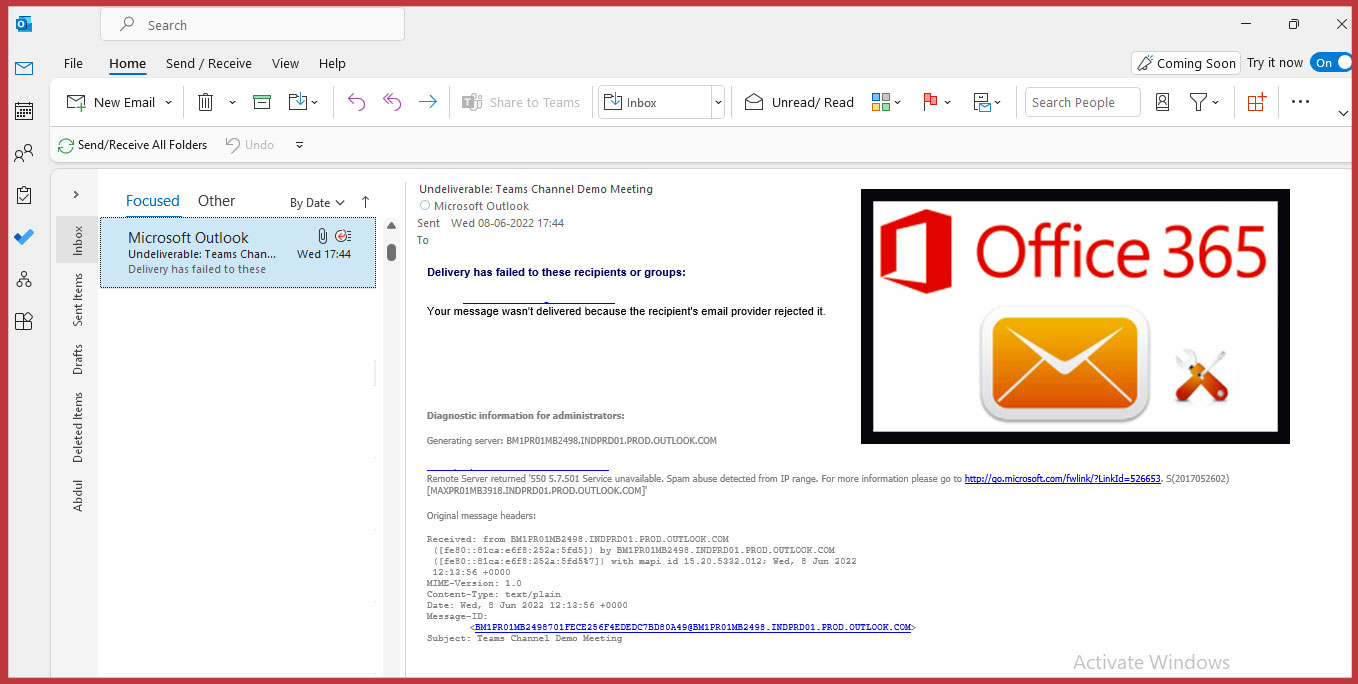The height and width of the screenshot is (684, 1358).
Task: Open Org Explorer icon in sidebar
Action: click(24, 279)
